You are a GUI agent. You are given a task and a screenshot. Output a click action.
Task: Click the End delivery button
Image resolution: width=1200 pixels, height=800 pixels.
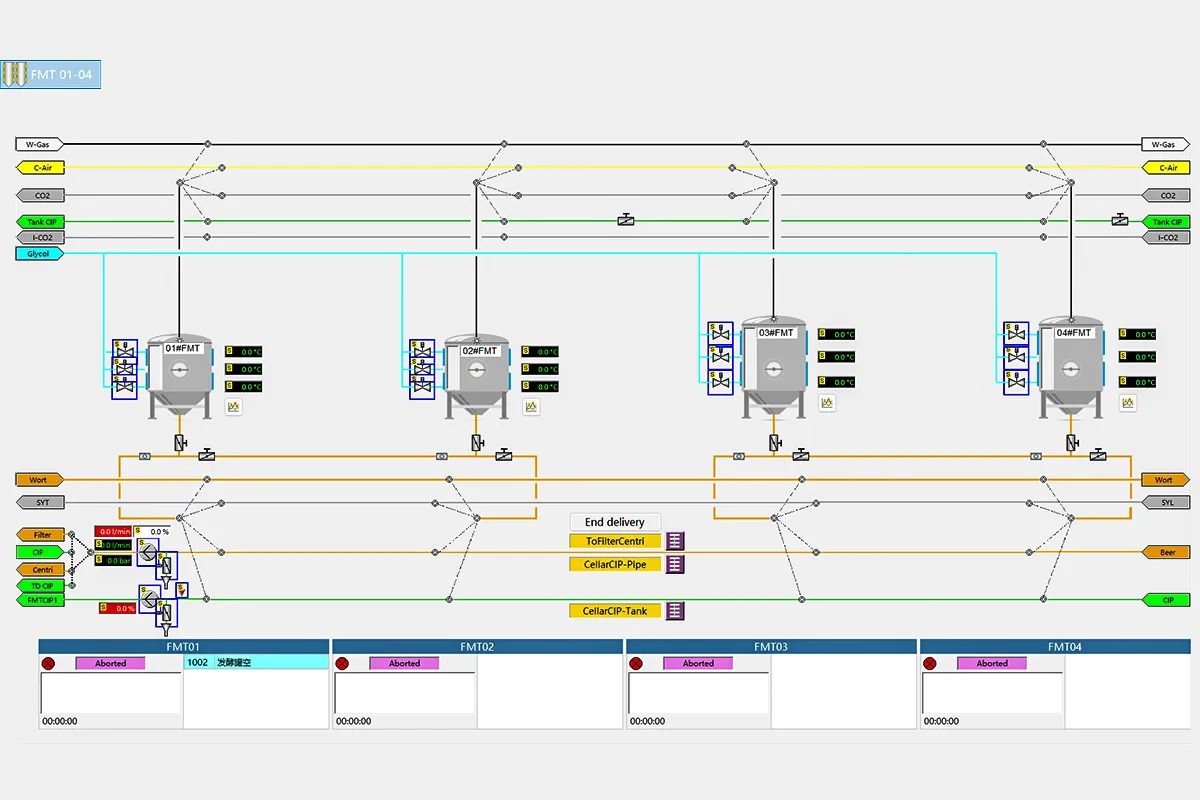click(x=615, y=522)
